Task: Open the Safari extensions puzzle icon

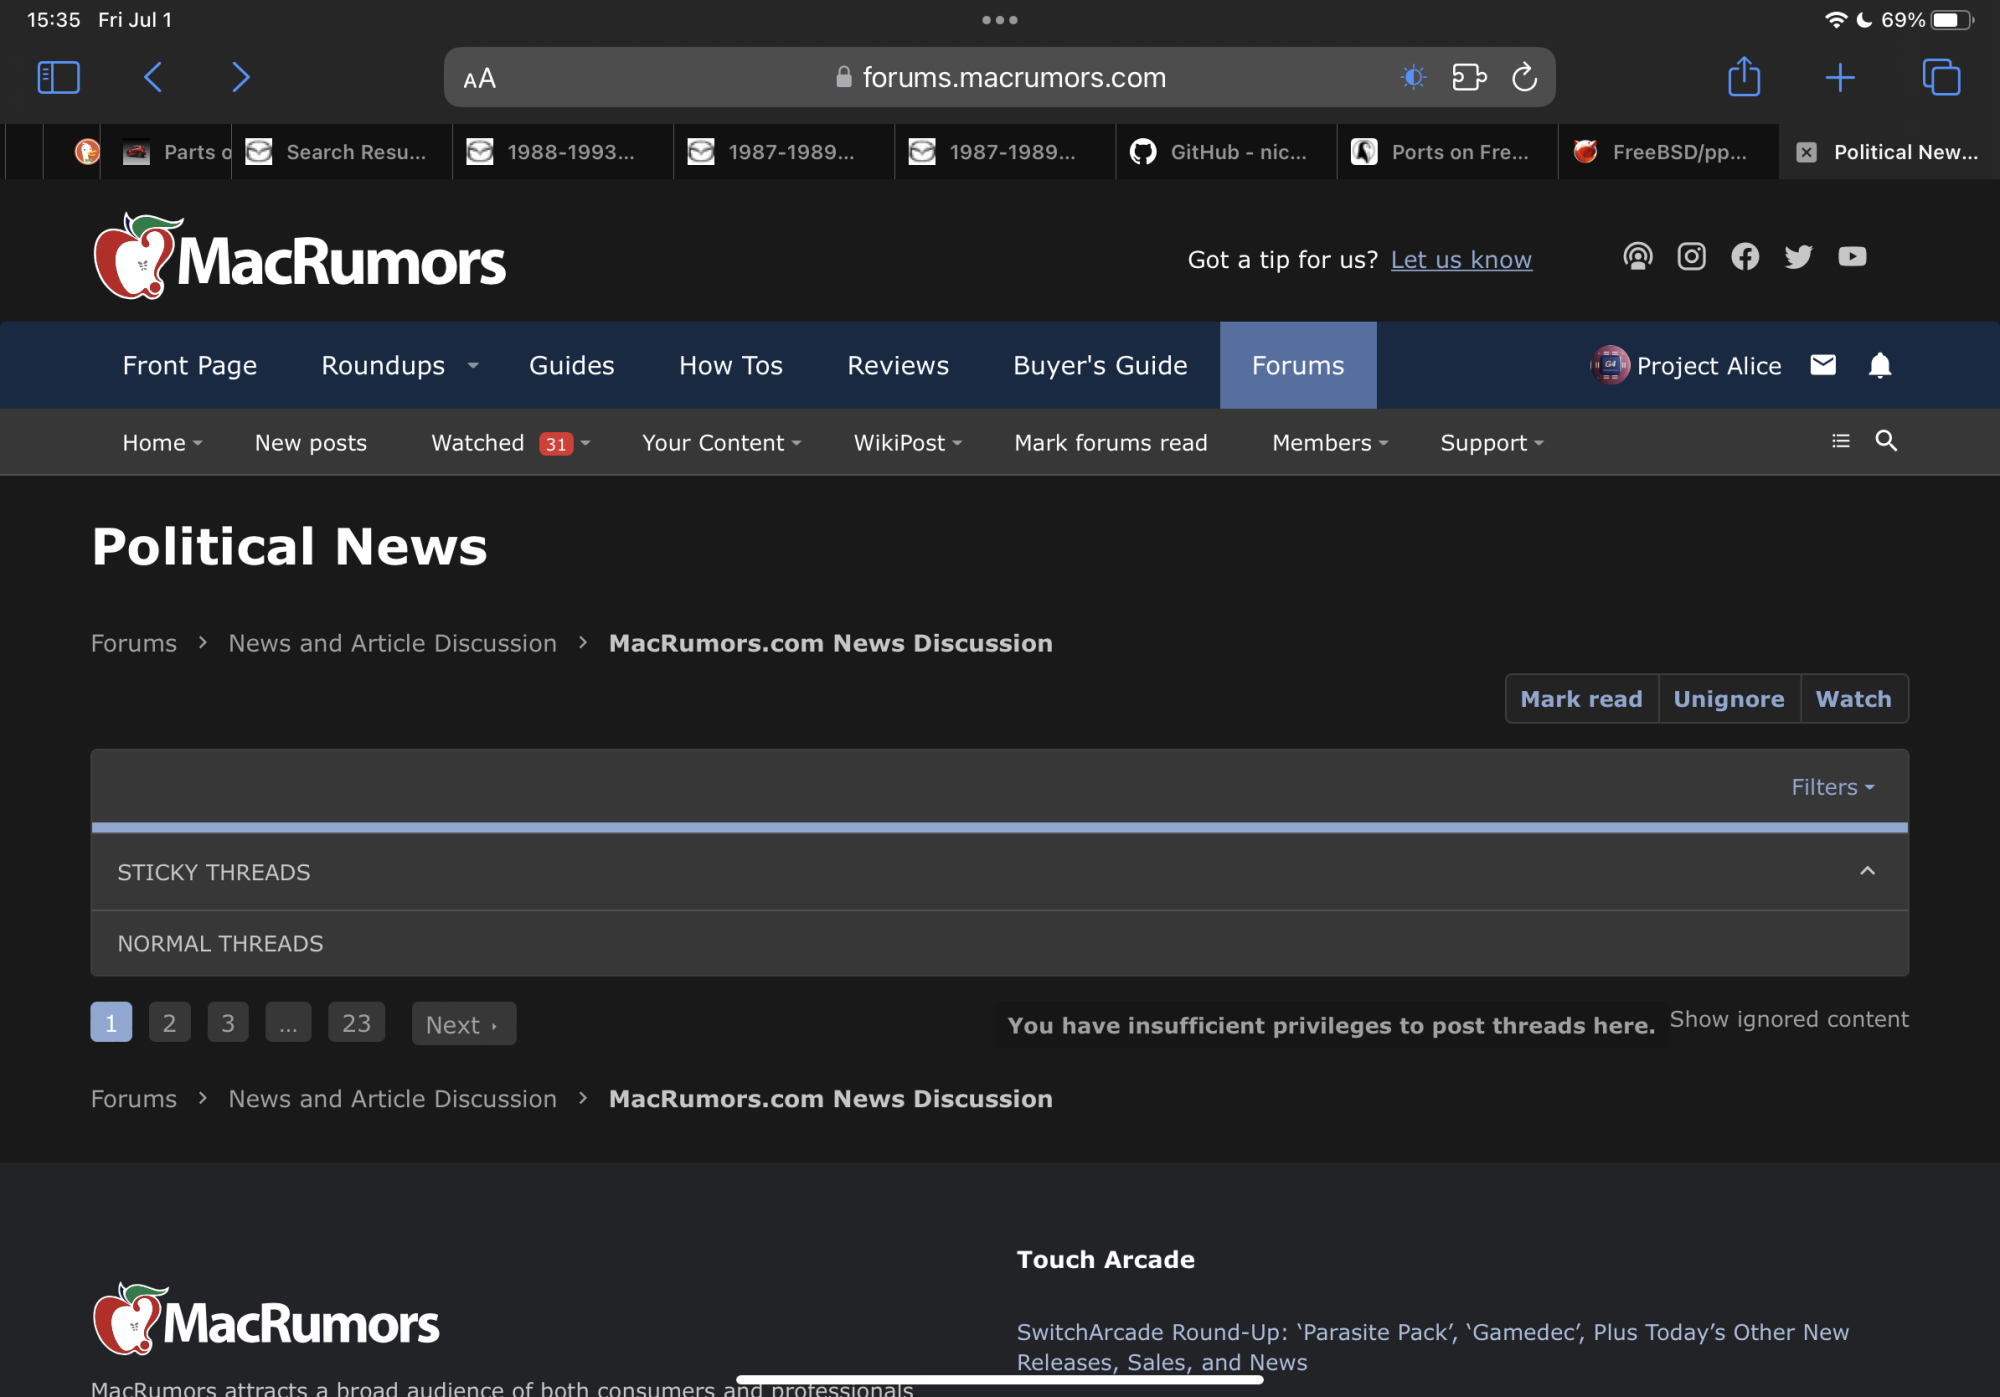Action: point(1469,77)
